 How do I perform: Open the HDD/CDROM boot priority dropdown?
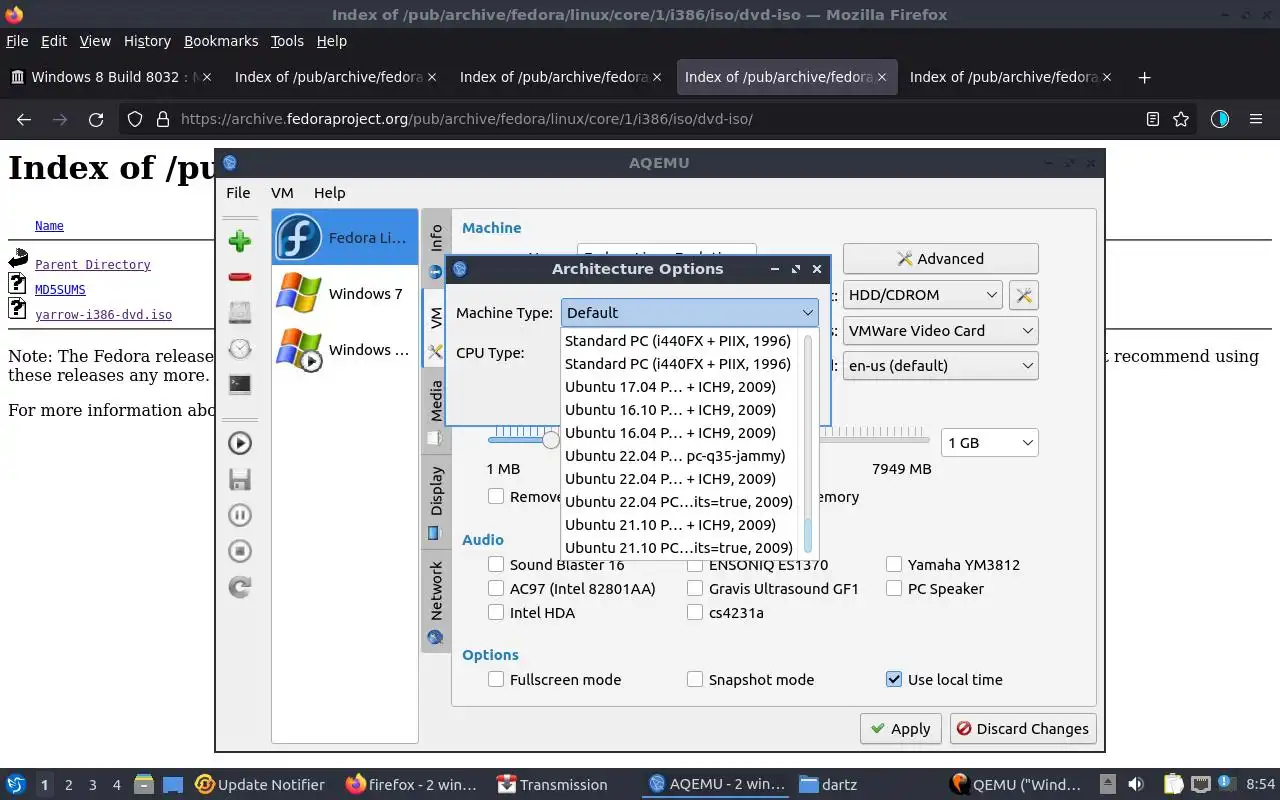pos(923,294)
